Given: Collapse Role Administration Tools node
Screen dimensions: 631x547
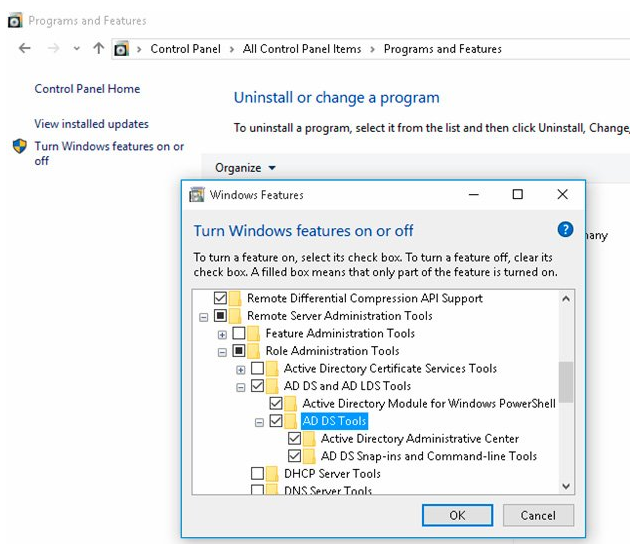Looking at the screenshot, I should click(222, 353).
